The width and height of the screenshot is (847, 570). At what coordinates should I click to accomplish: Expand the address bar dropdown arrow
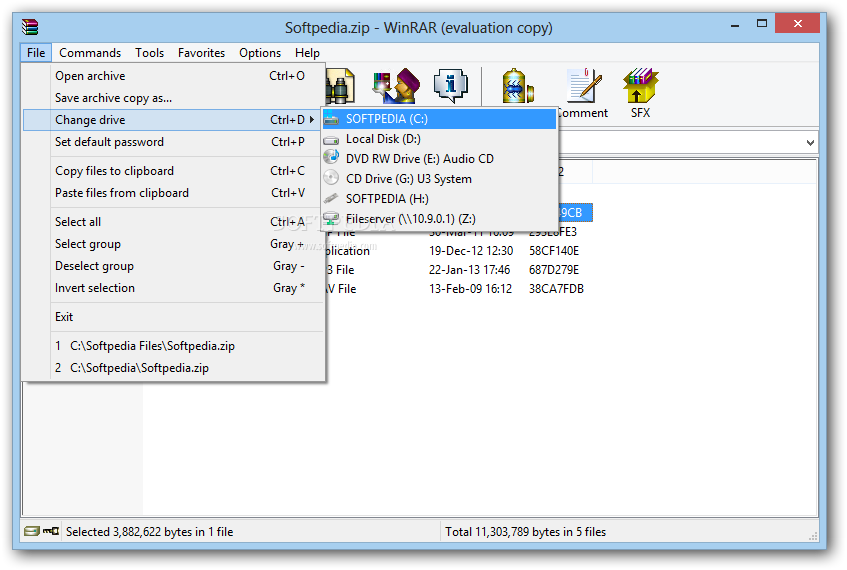click(x=810, y=143)
